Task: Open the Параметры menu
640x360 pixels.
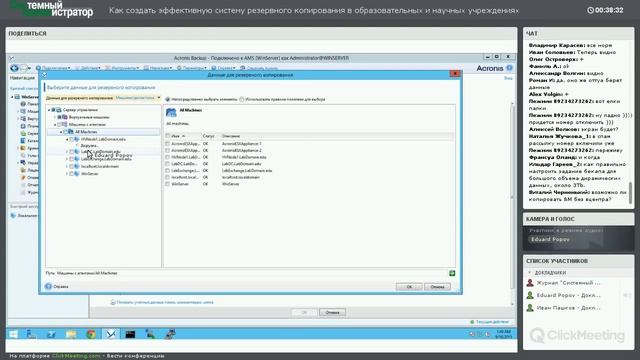Action: (191, 68)
